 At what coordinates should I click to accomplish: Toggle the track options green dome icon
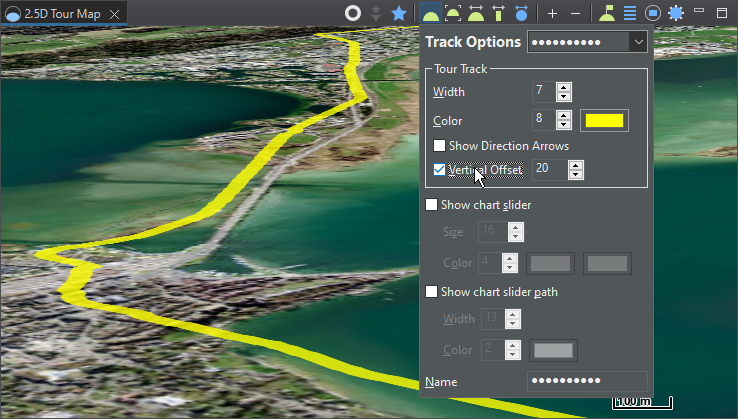(431, 13)
